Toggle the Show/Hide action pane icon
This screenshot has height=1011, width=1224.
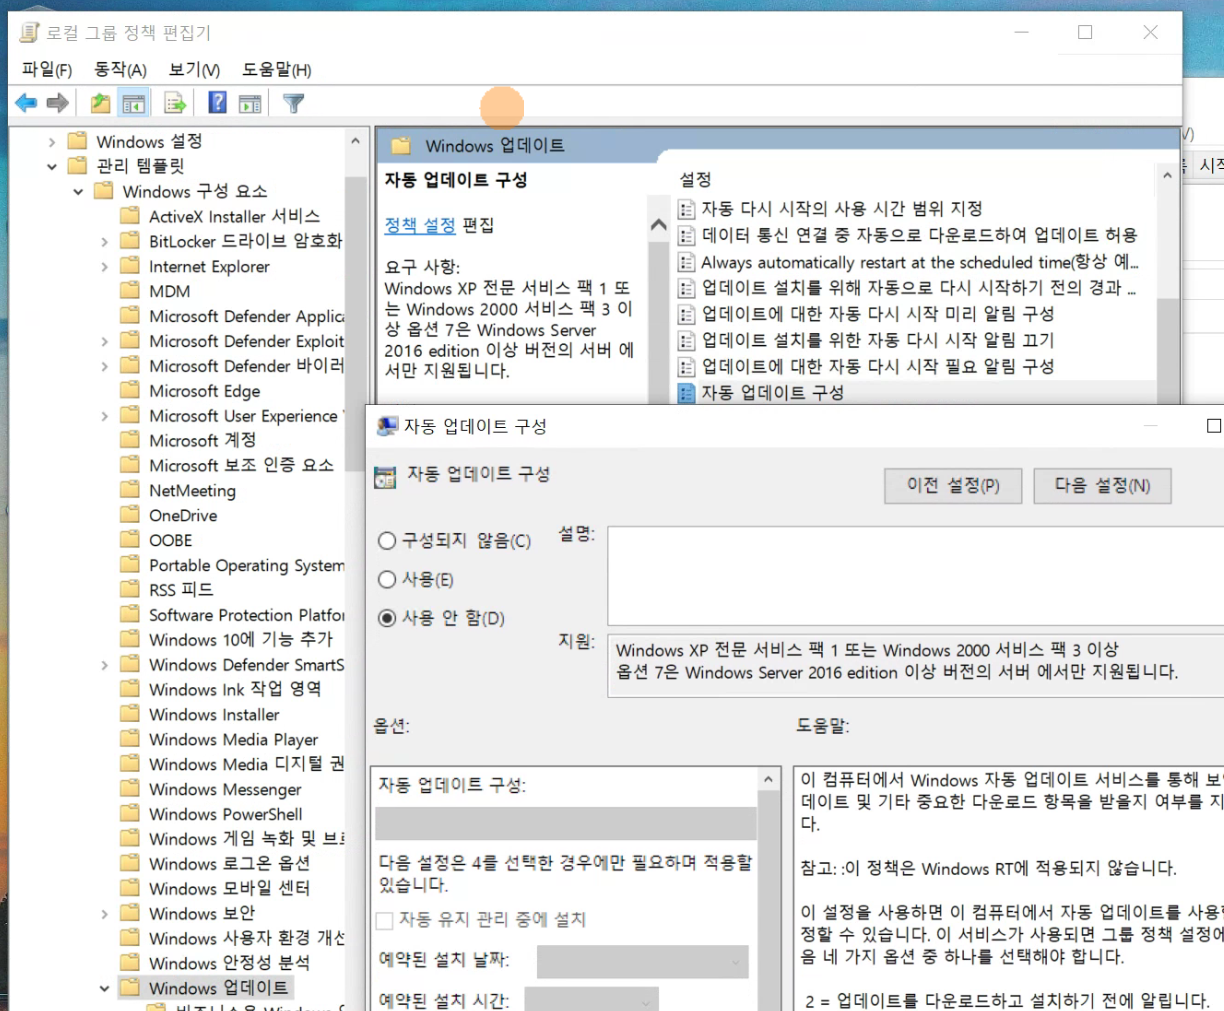tap(250, 102)
